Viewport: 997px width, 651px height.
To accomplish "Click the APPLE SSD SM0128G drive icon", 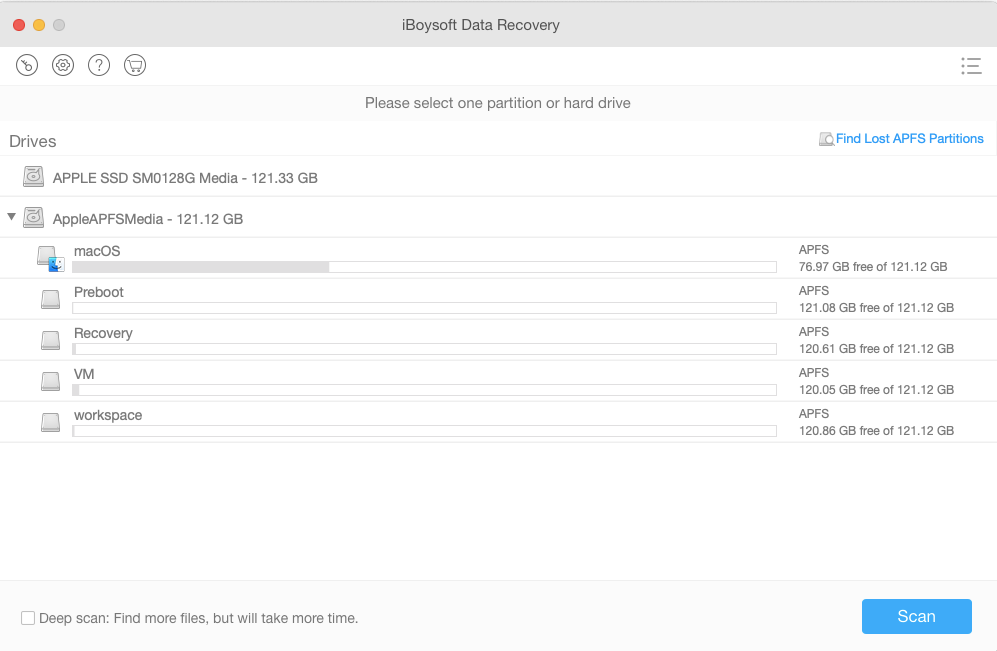I will coord(33,177).
